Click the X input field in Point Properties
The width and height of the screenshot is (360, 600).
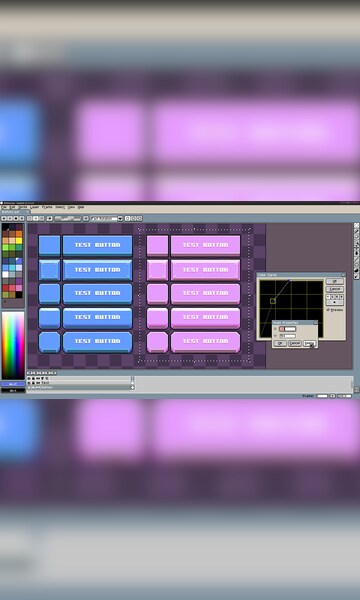click(x=287, y=329)
